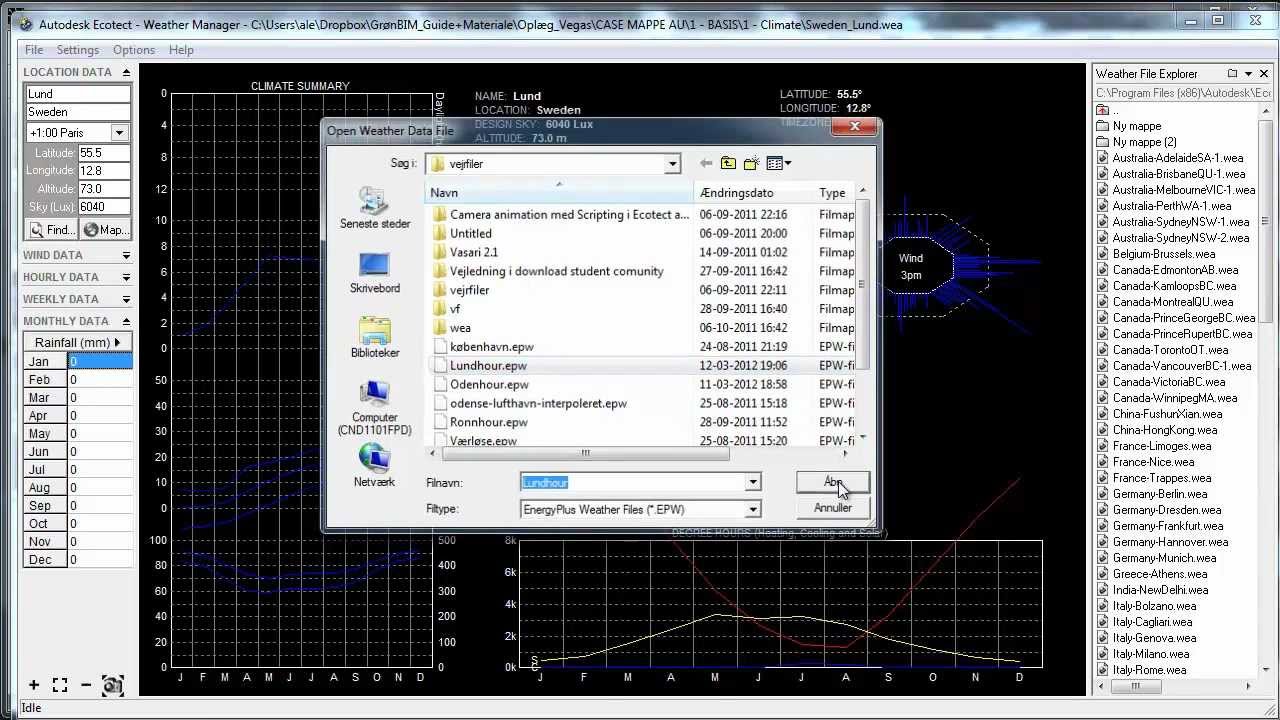Close the Weather File Explorer panel
Image resolution: width=1280 pixels, height=720 pixels.
tap(1264, 73)
